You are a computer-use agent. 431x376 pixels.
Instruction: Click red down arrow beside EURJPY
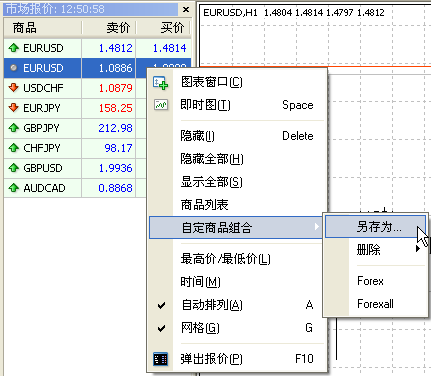(x=14, y=108)
